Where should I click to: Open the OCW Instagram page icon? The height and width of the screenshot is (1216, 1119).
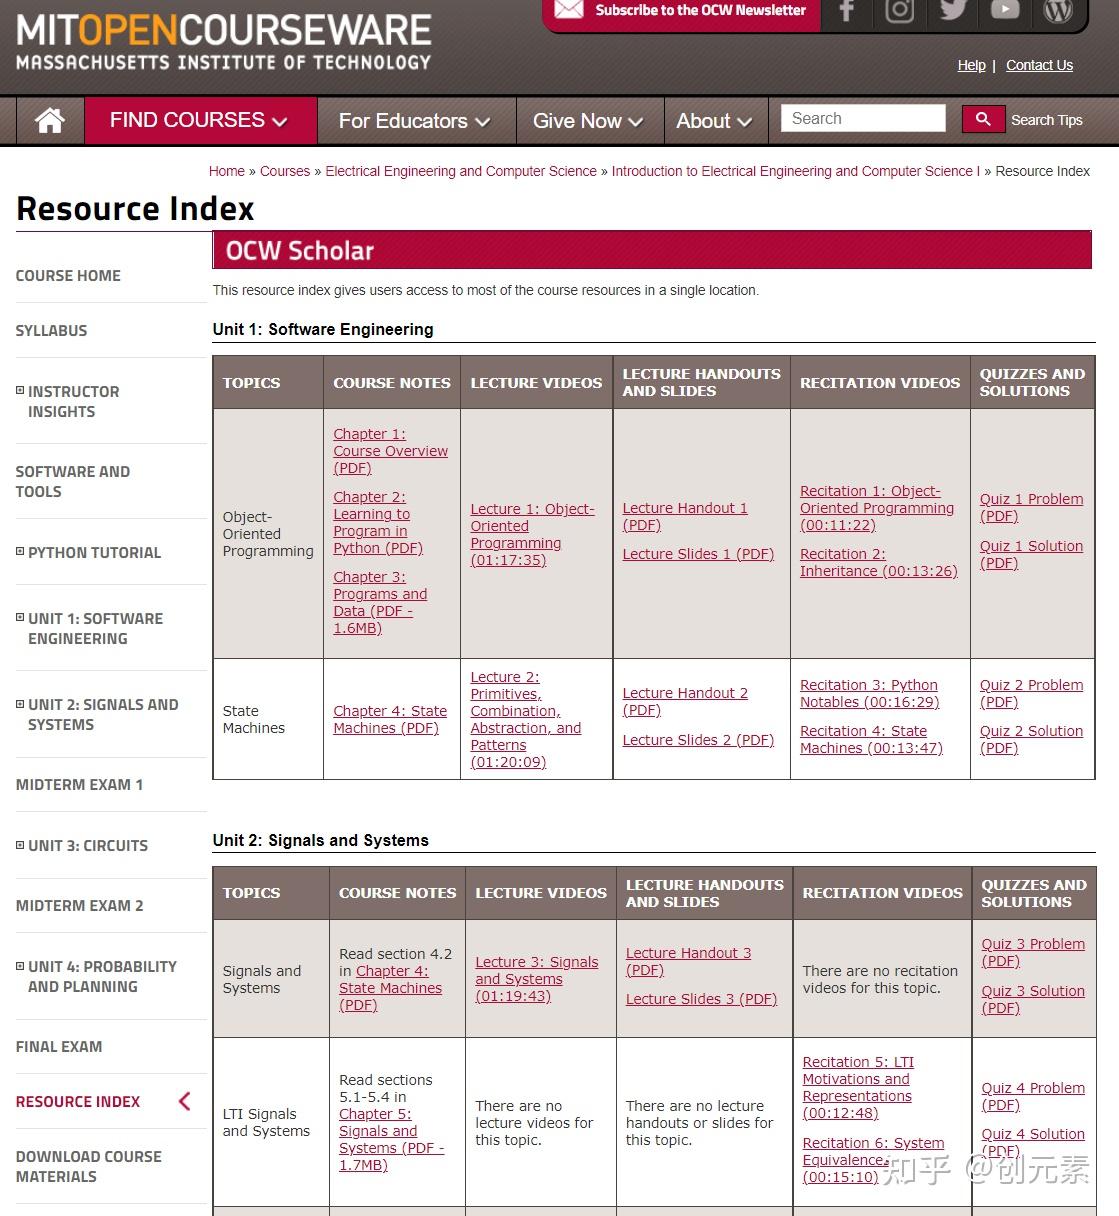[900, 11]
